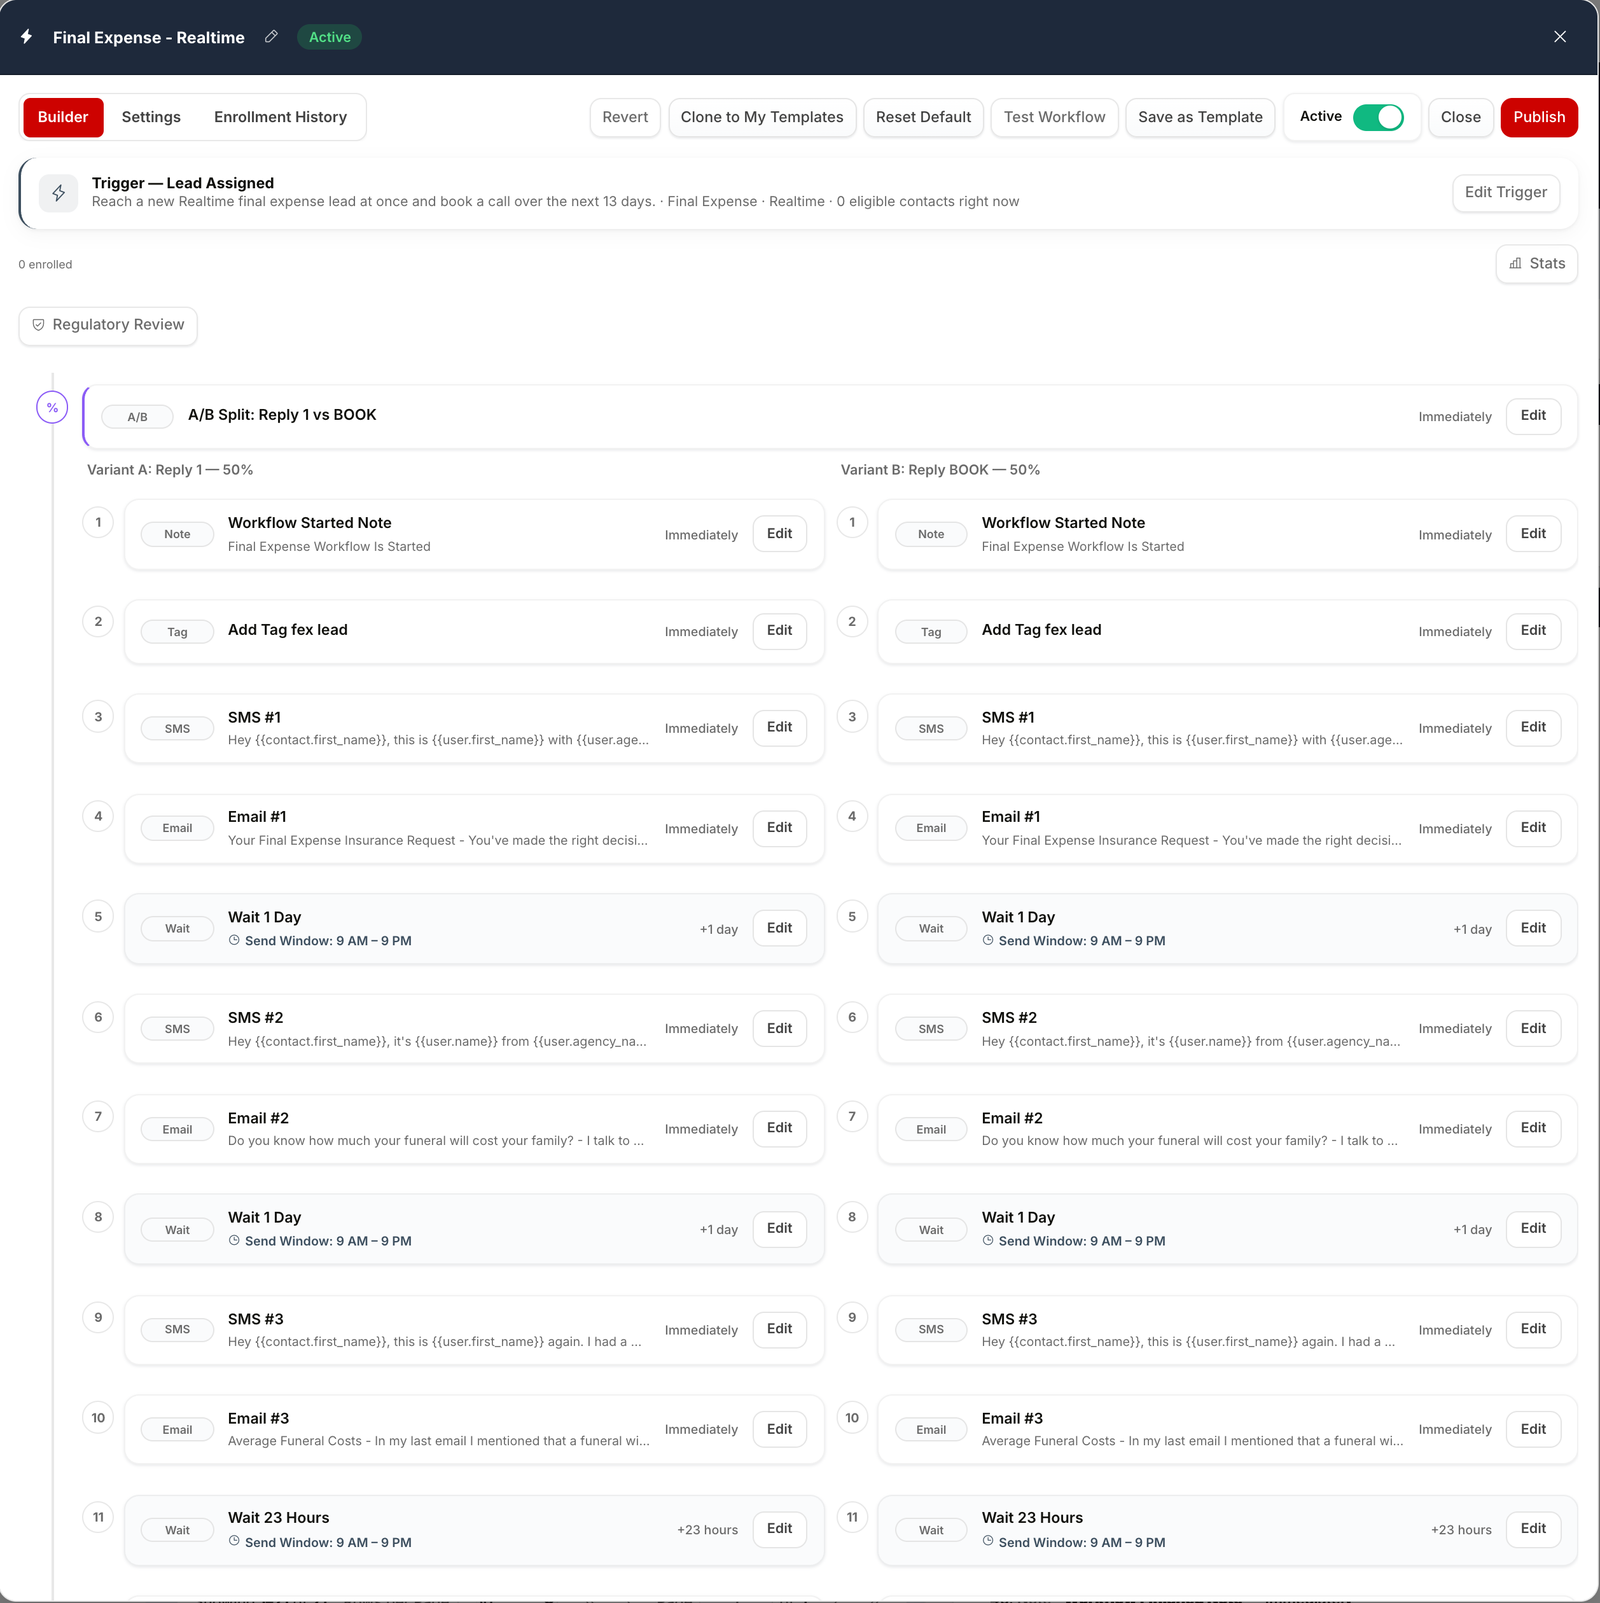Toggle the Active workflow switch
Image resolution: width=1600 pixels, height=1603 pixels.
1378,117
